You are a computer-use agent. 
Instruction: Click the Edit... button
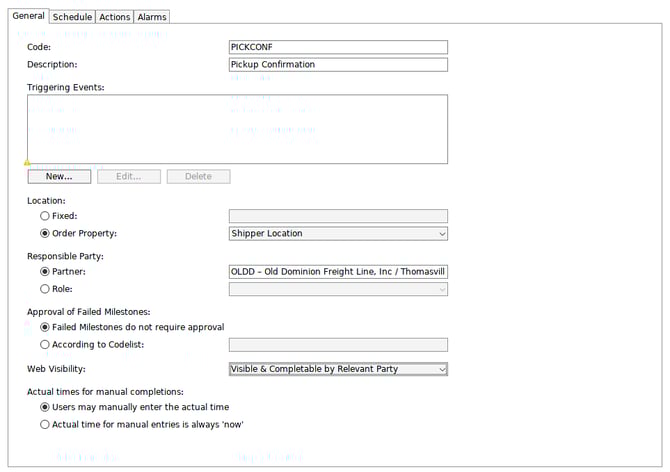pos(129,177)
